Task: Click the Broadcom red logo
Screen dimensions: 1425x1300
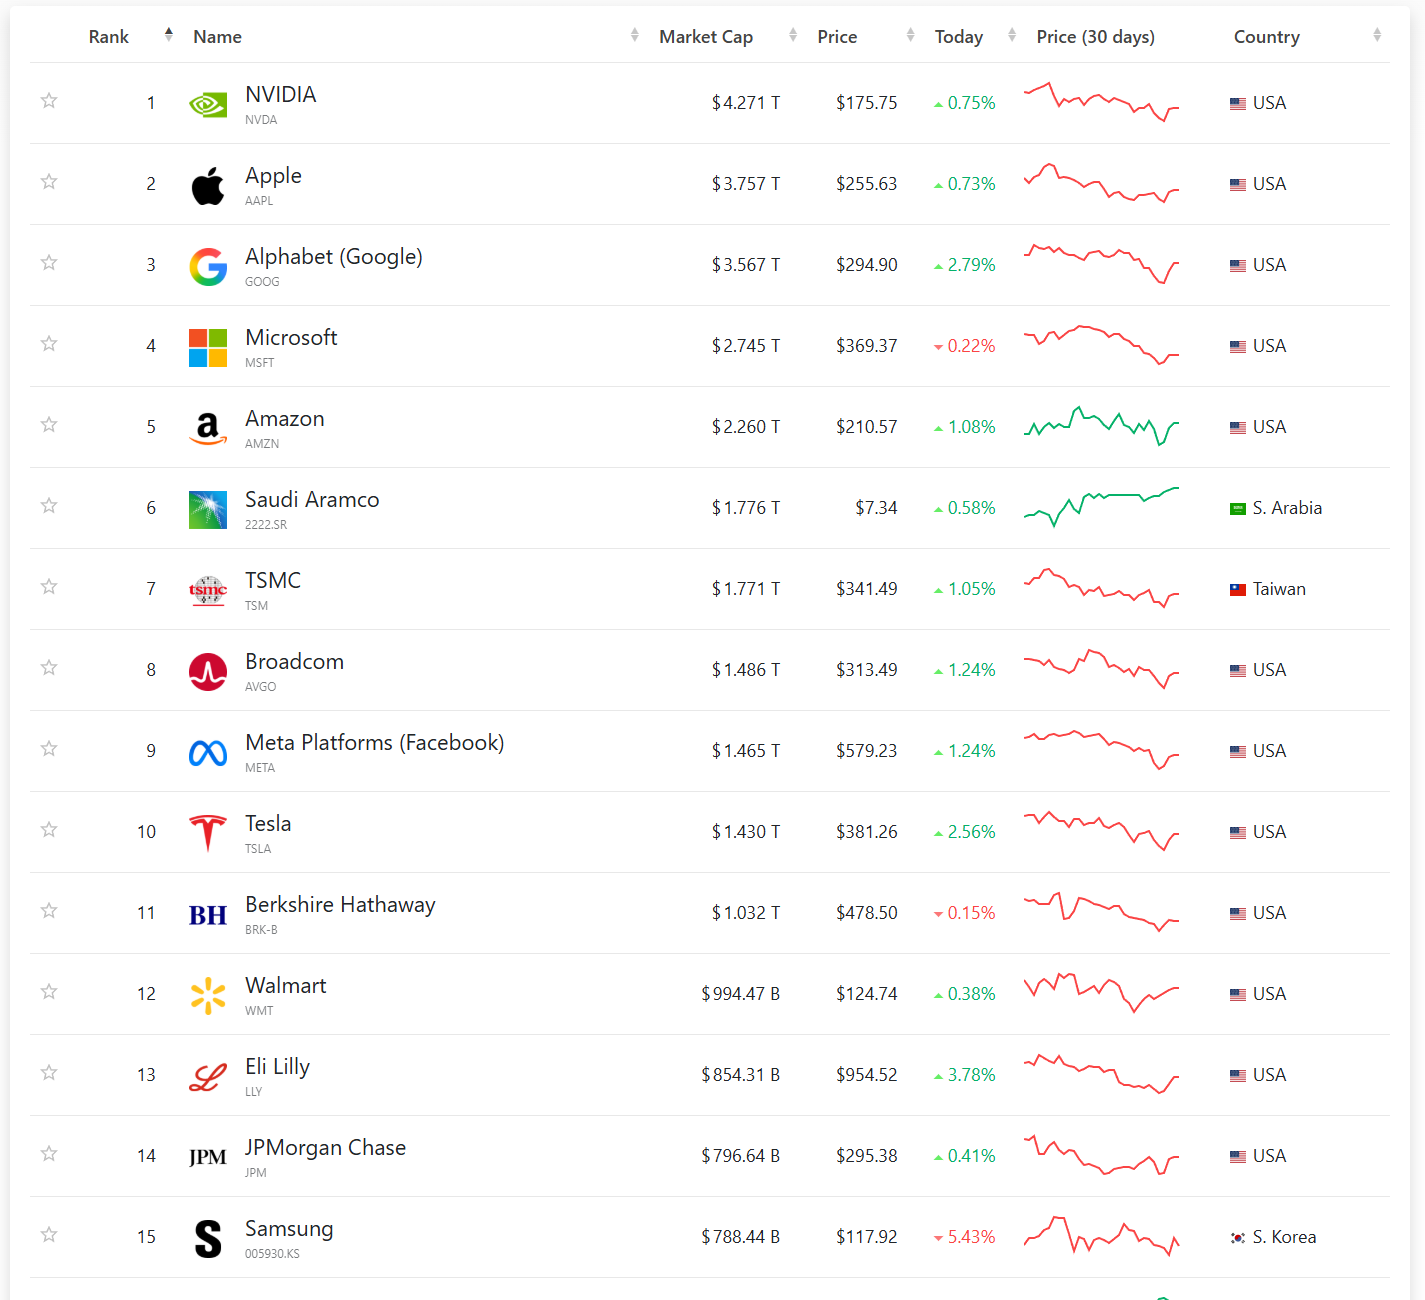Action: coord(208,671)
